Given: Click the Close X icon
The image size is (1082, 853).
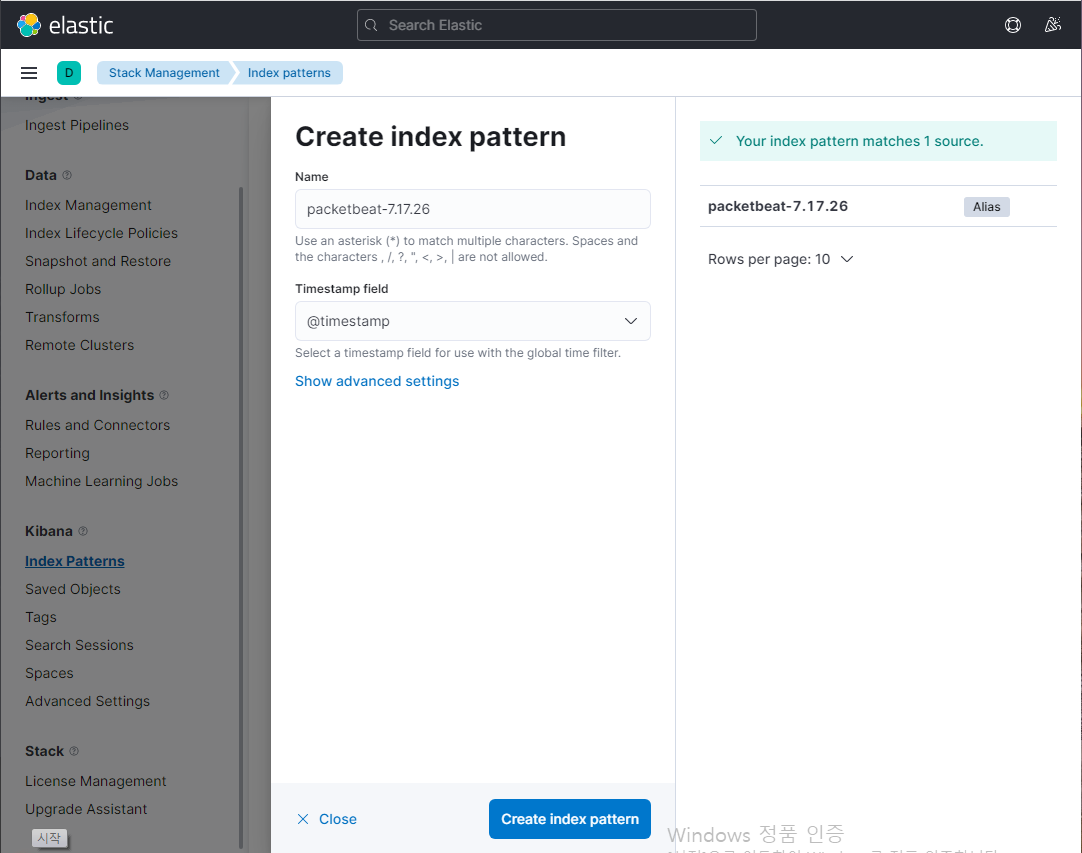Looking at the screenshot, I should click(303, 819).
